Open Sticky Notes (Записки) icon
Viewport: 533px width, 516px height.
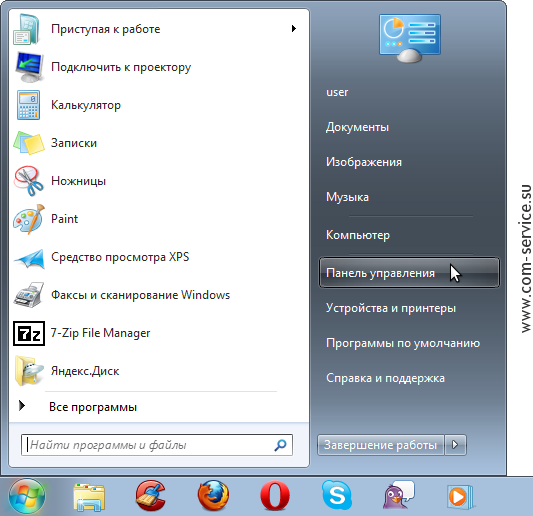29,143
